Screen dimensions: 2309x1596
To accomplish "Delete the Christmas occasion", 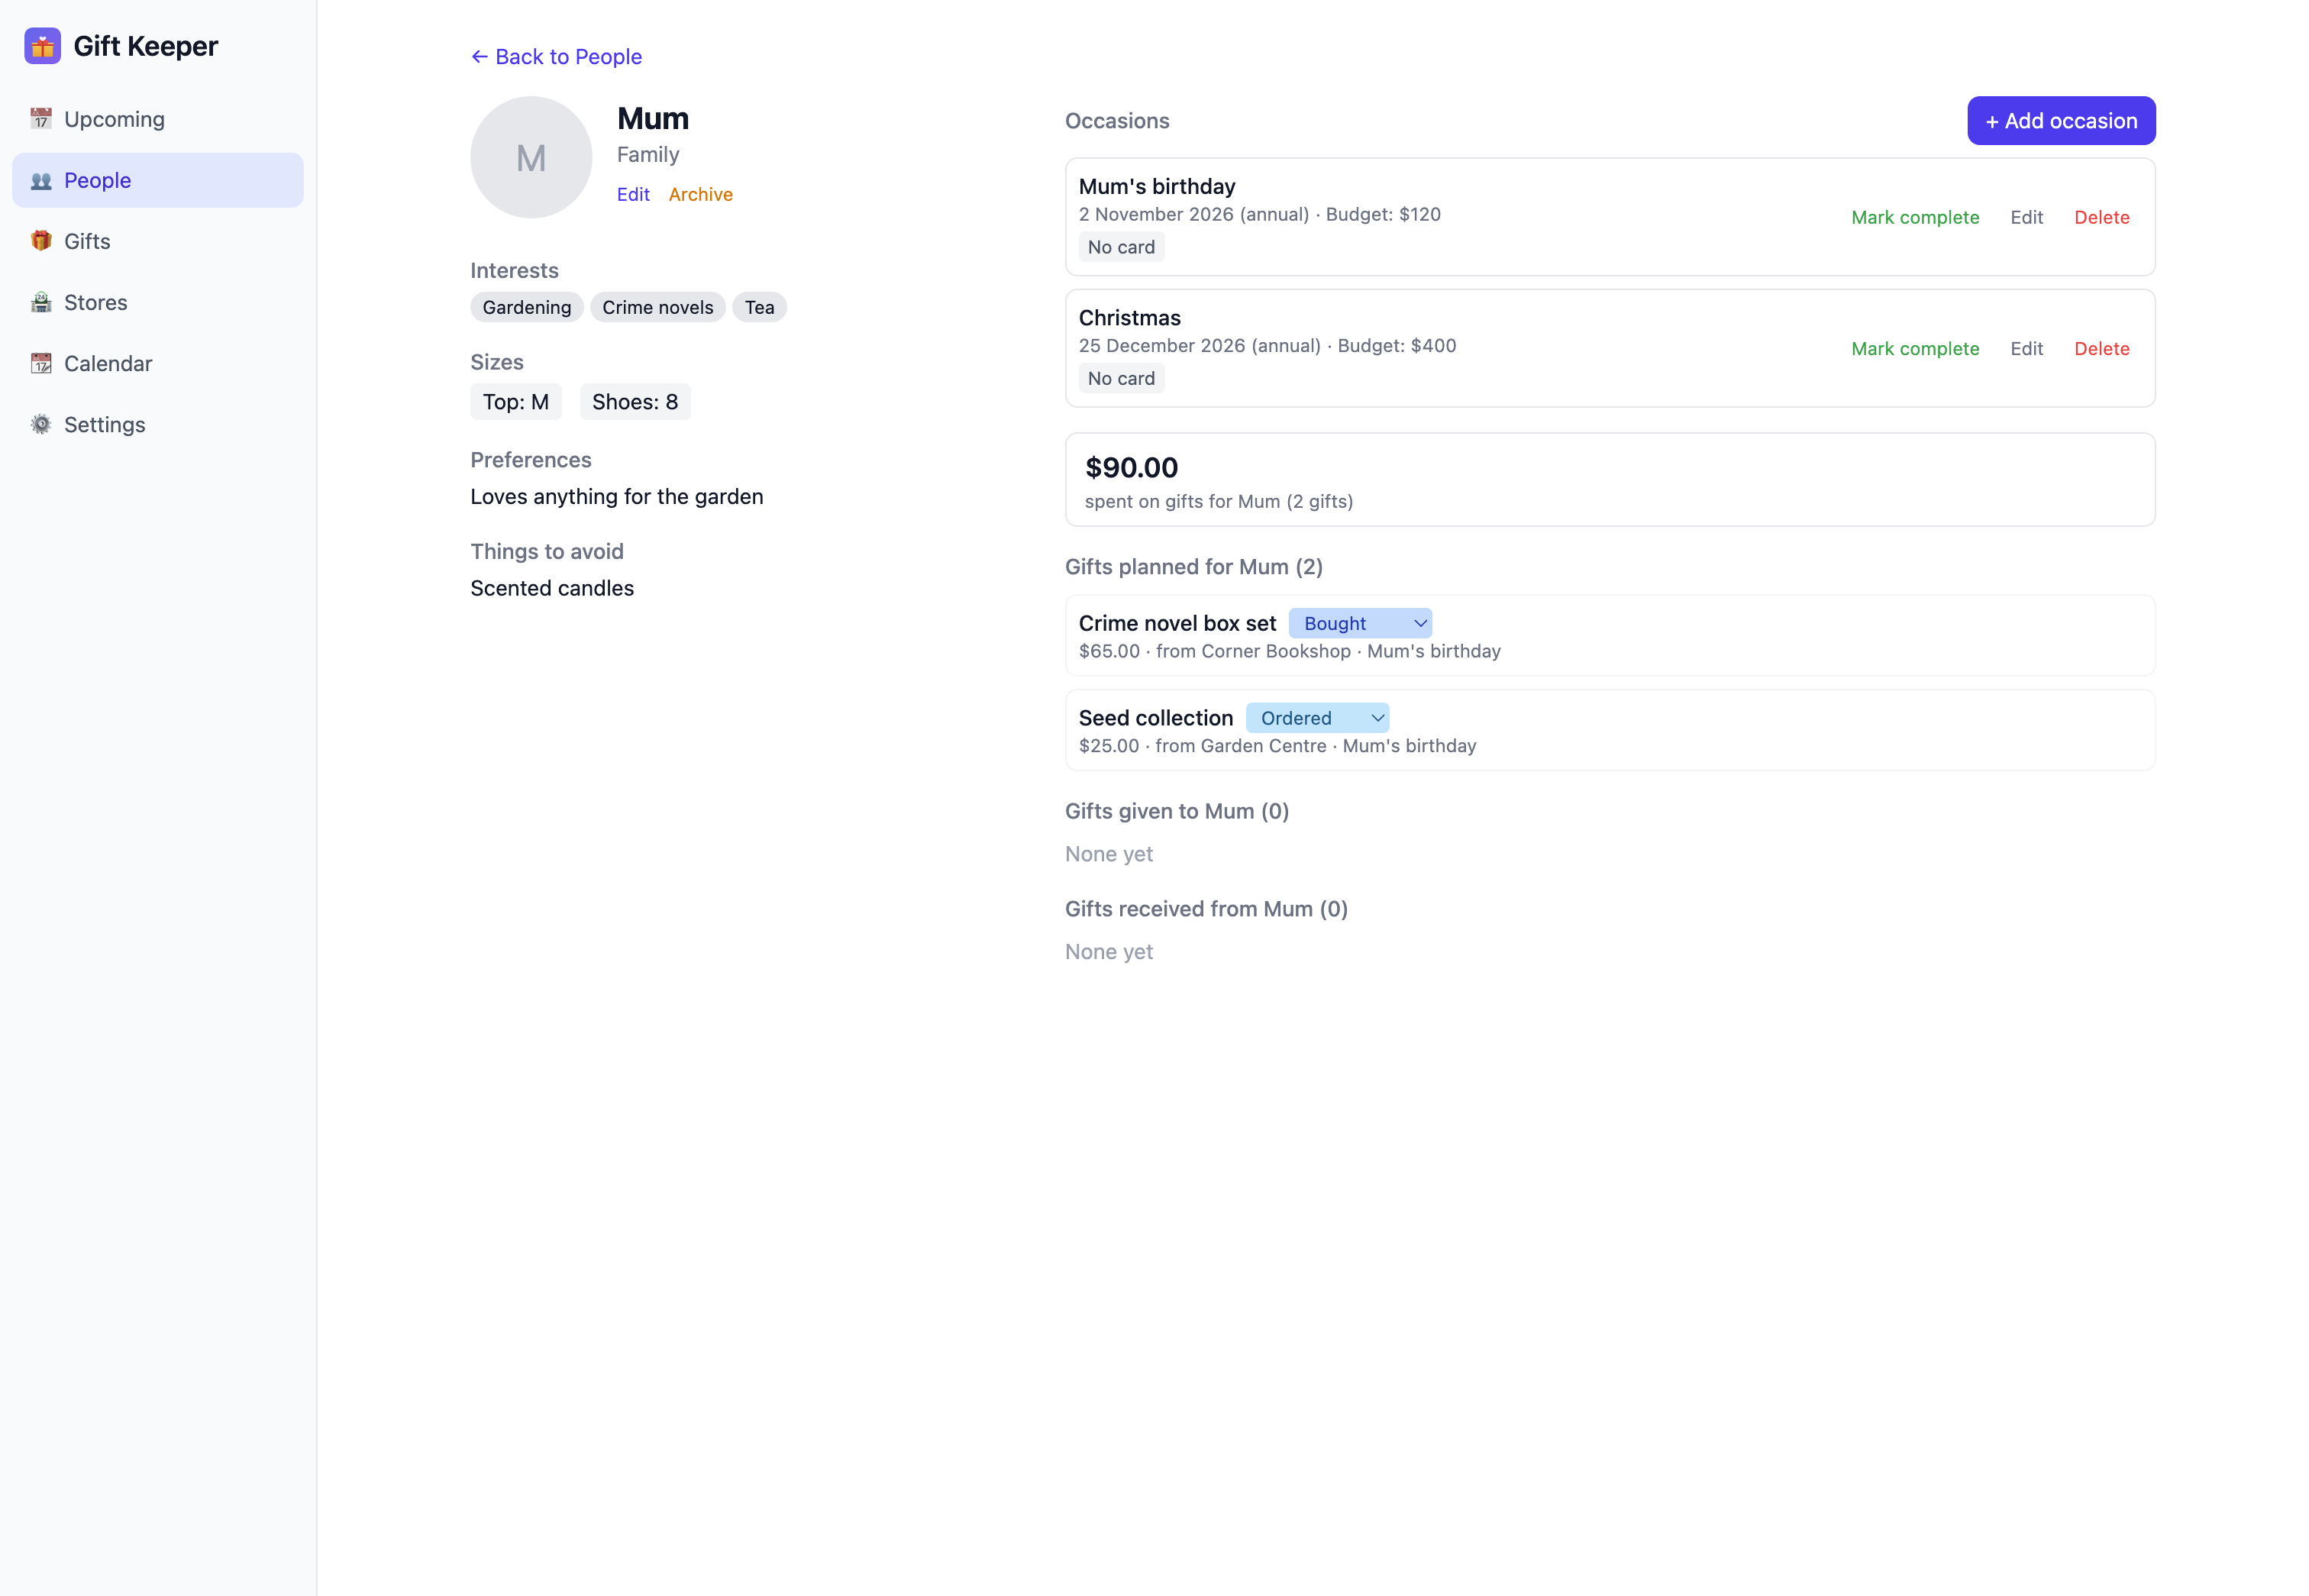I will tap(2101, 348).
